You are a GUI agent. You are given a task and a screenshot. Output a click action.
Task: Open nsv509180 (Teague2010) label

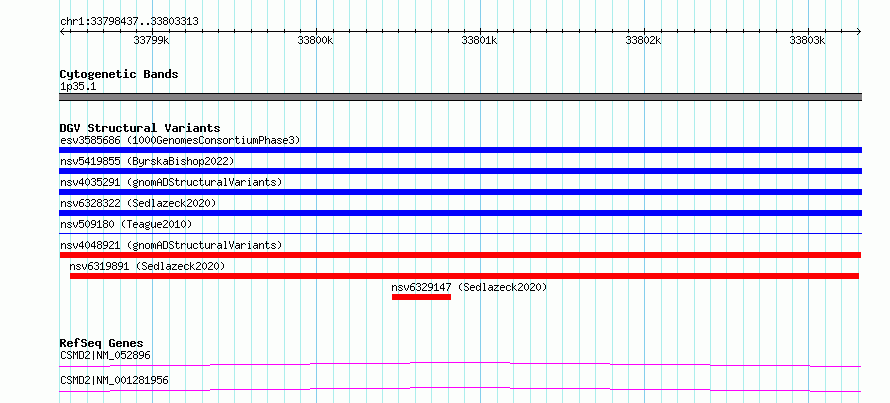126,224
